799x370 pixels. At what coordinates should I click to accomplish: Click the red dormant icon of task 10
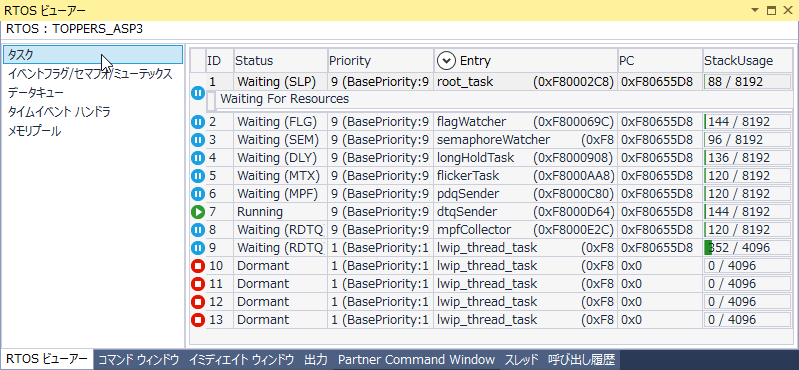point(198,266)
